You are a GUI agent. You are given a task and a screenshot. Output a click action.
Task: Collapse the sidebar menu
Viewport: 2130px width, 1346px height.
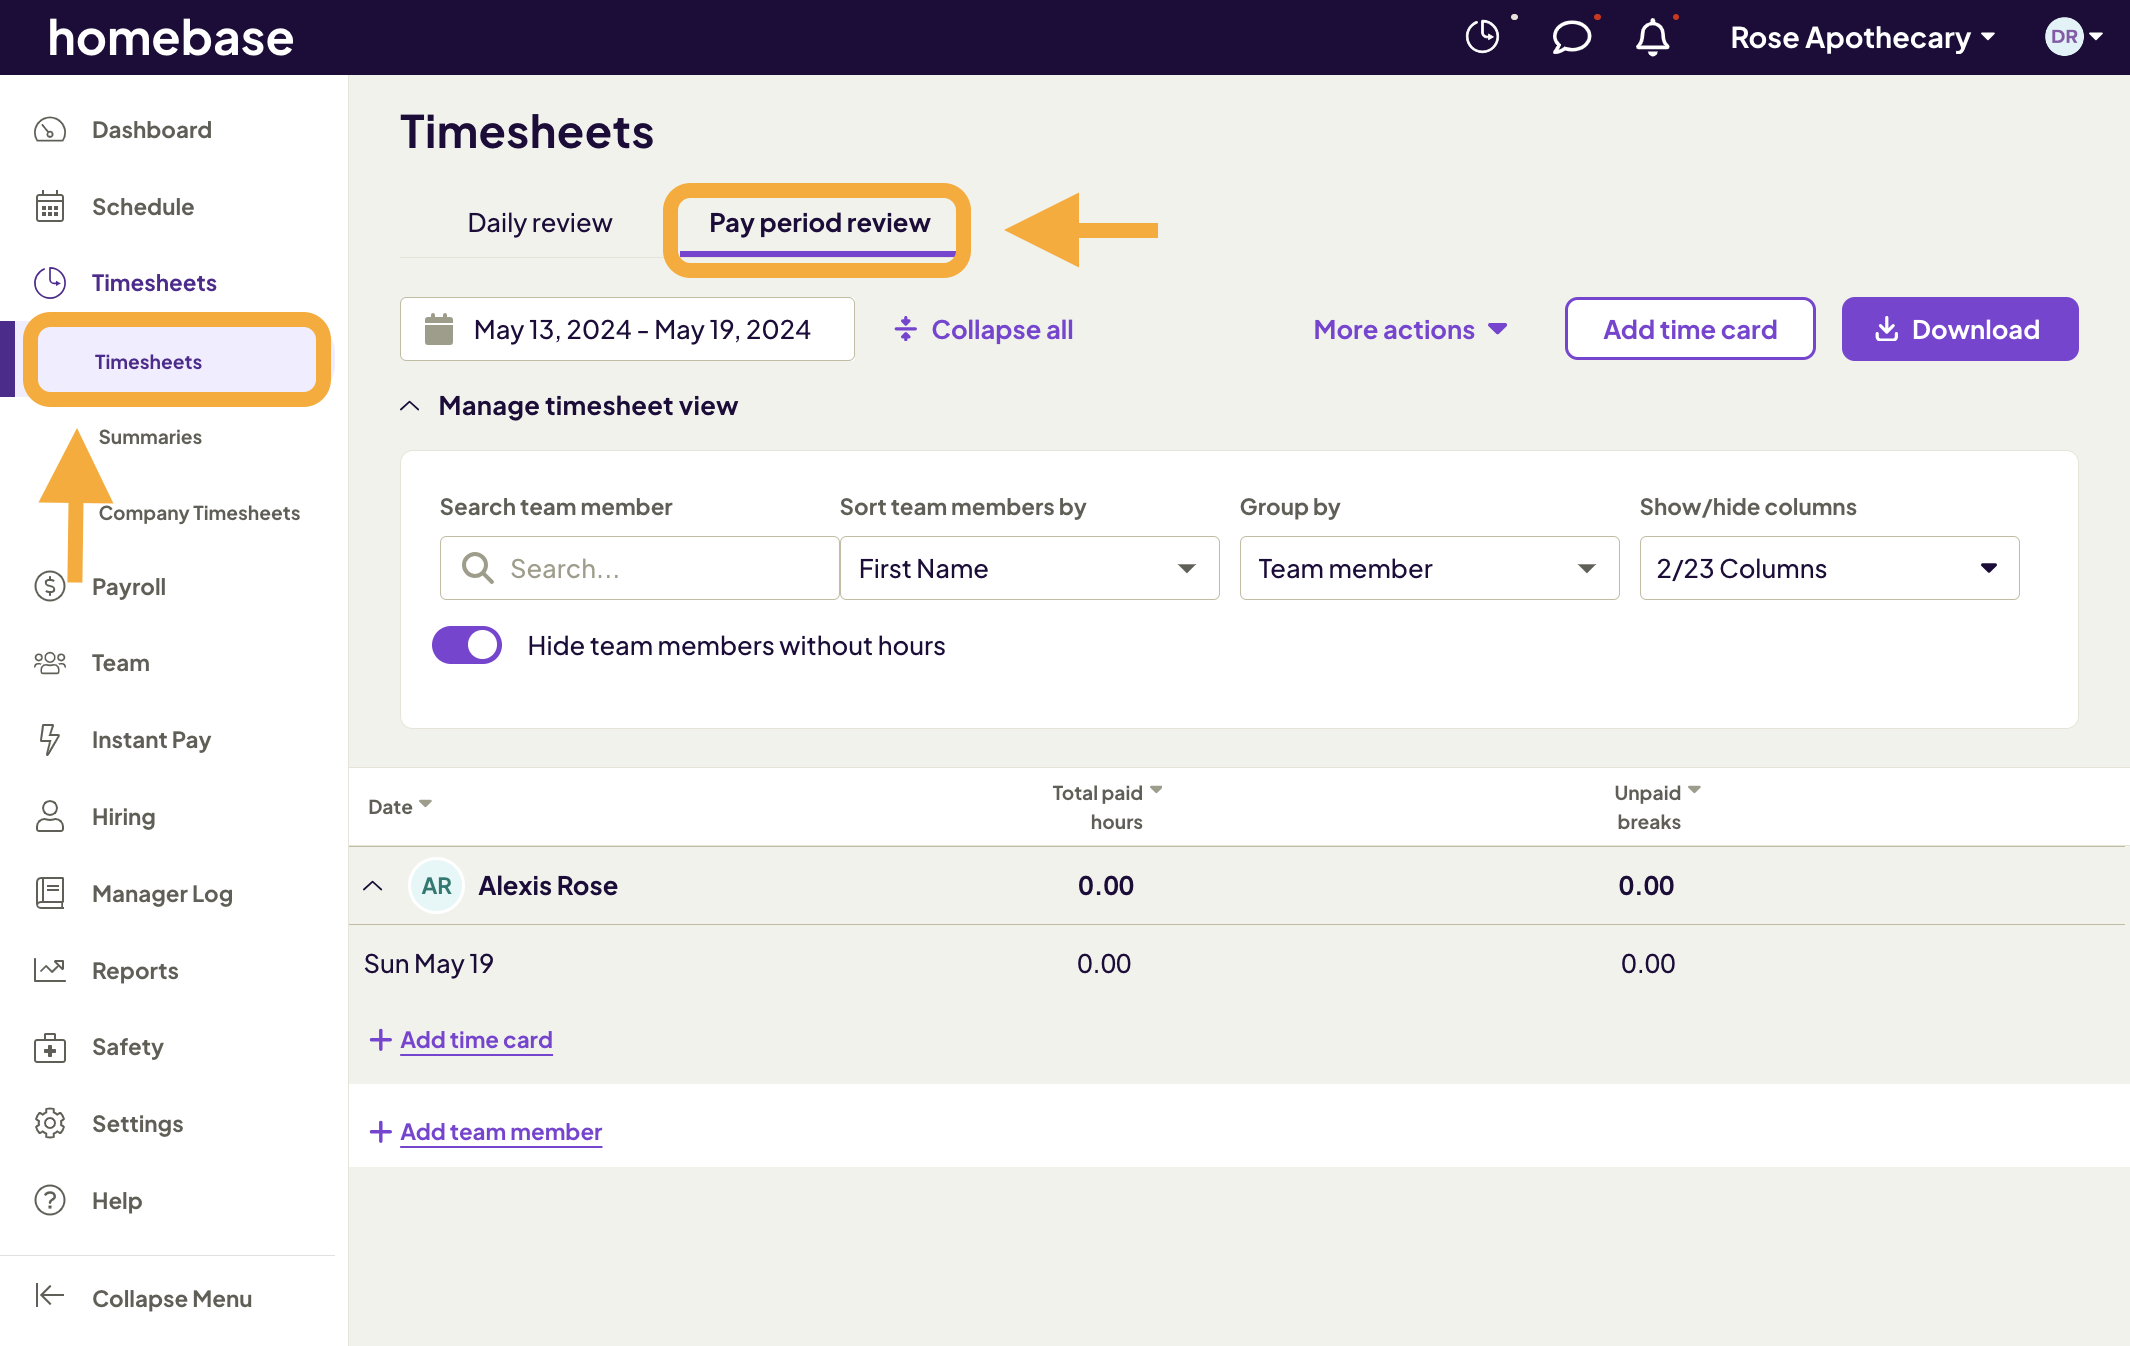point(171,1298)
